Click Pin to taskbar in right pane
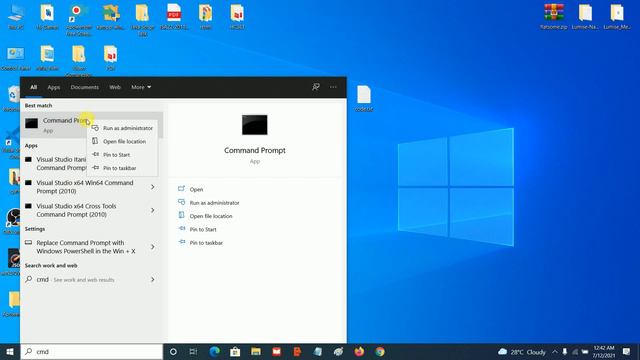 coord(206,243)
